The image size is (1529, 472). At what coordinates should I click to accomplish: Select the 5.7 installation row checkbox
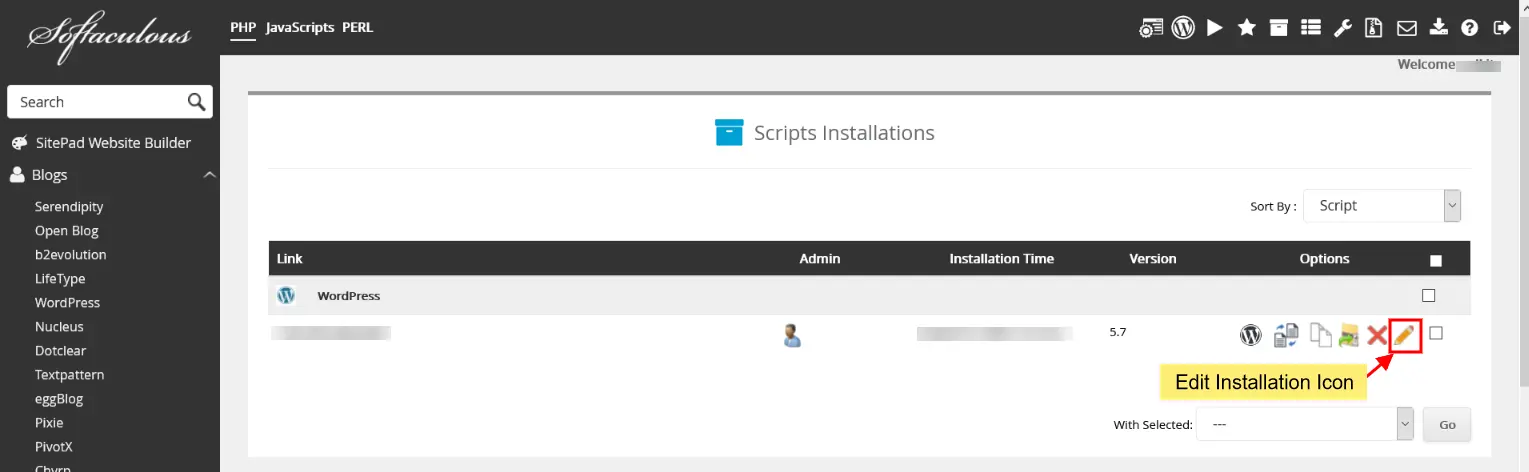1436,333
